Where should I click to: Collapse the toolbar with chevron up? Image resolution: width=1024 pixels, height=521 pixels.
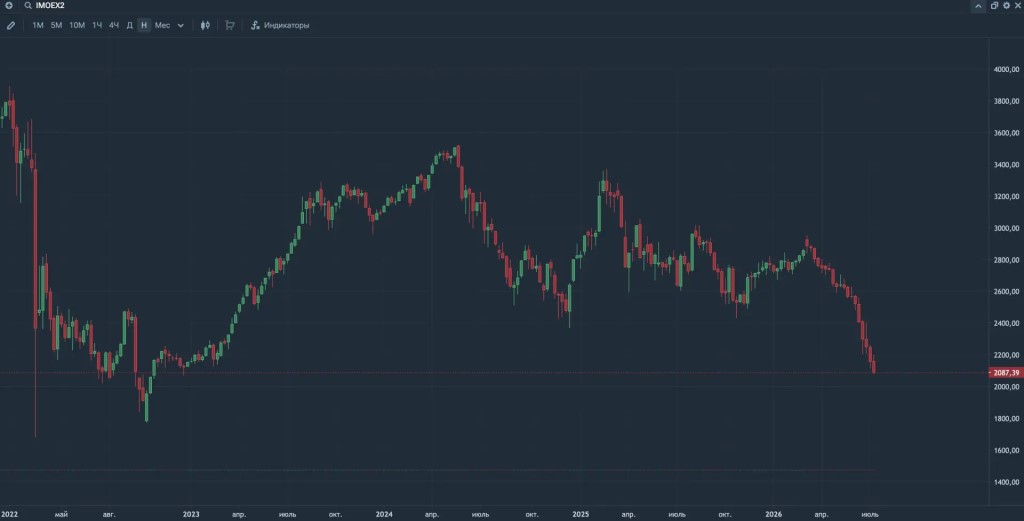(x=978, y=6)
